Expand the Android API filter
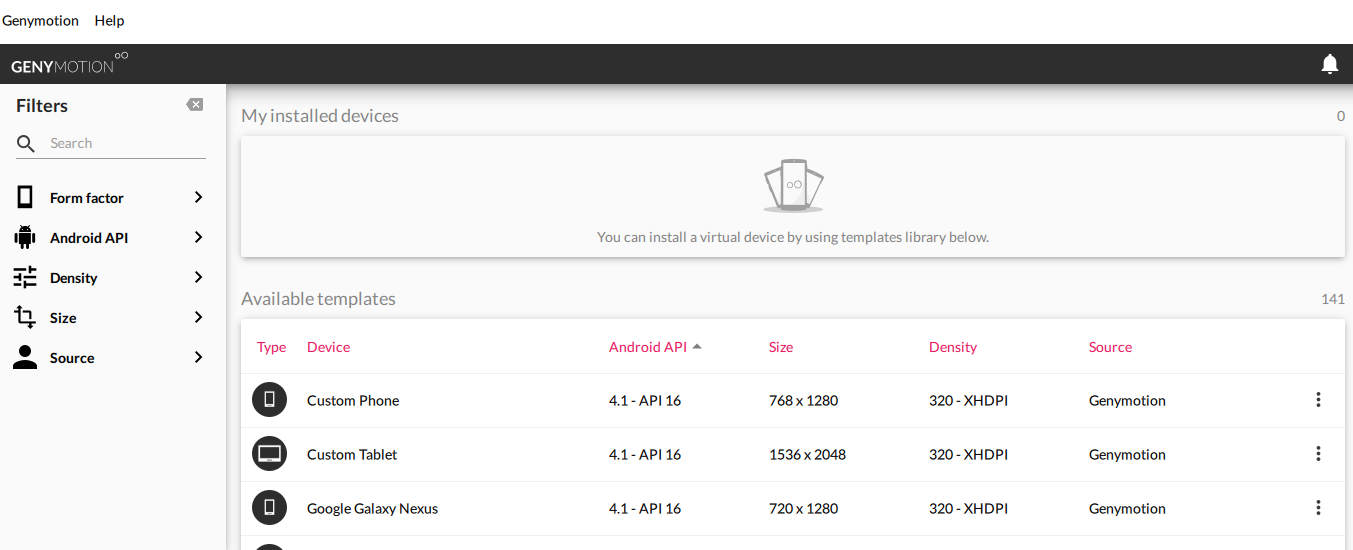 pos(198,238)
